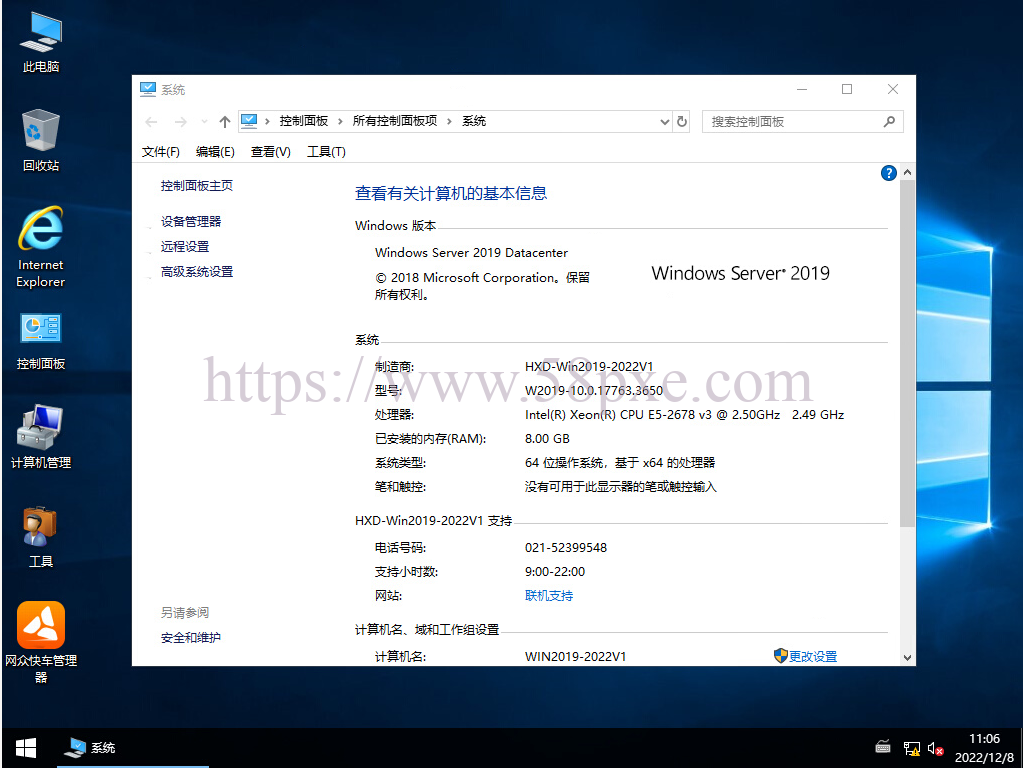
Task: Open 高级系统设置 link
Action: click(x=197, y=272)
